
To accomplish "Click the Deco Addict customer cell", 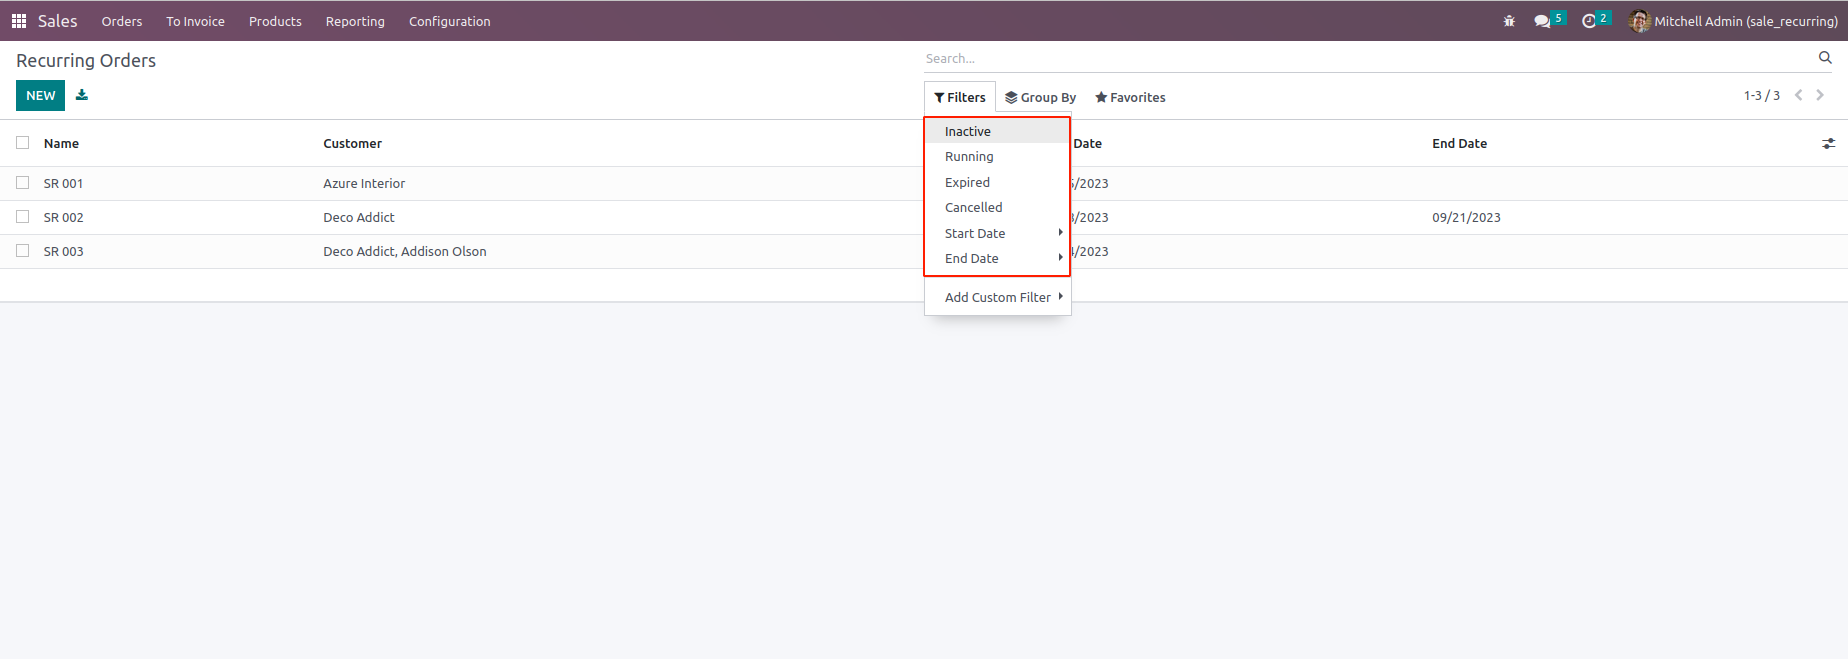I will [359, 217].
